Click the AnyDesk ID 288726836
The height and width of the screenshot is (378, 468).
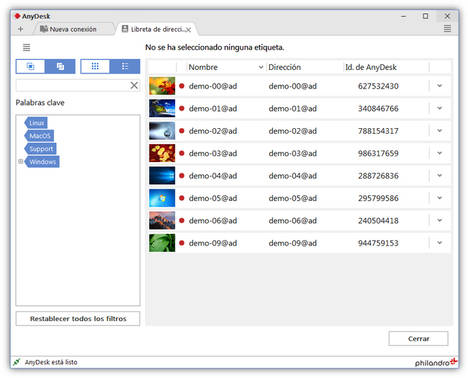[x=378, y=176]
